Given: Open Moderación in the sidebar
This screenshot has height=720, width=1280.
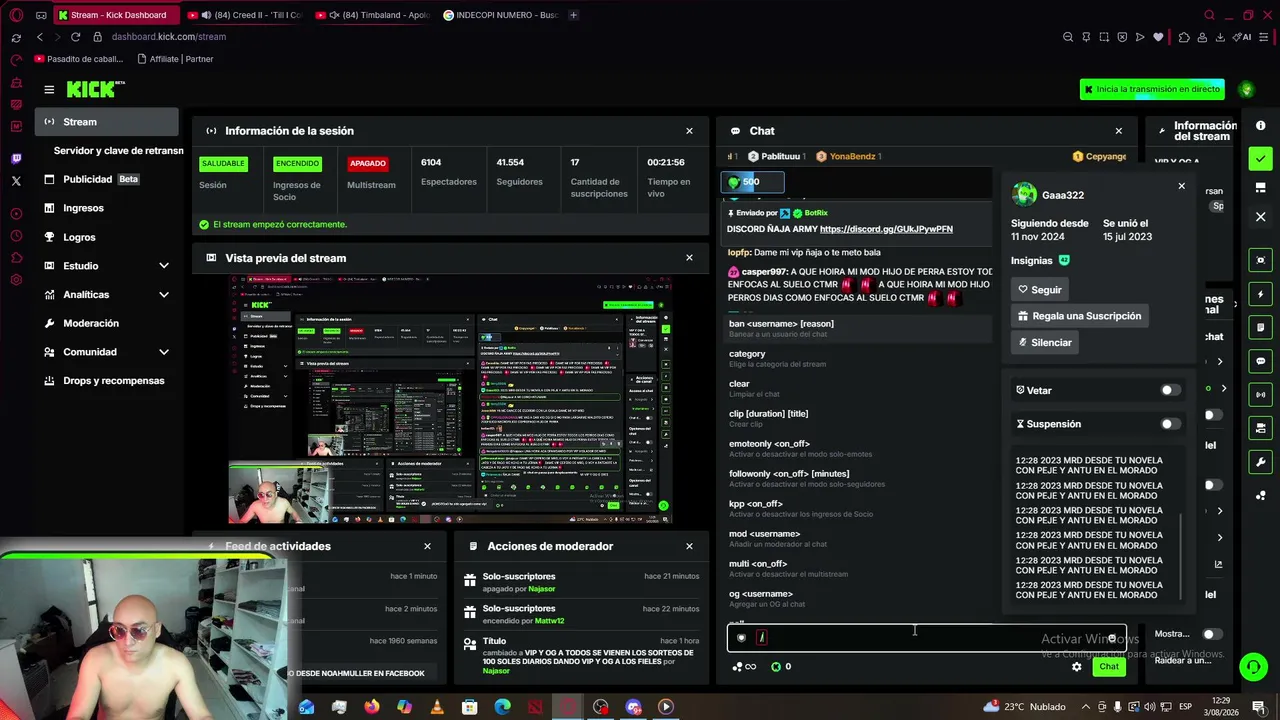Looking at the screenshot, I should point(106,323).
